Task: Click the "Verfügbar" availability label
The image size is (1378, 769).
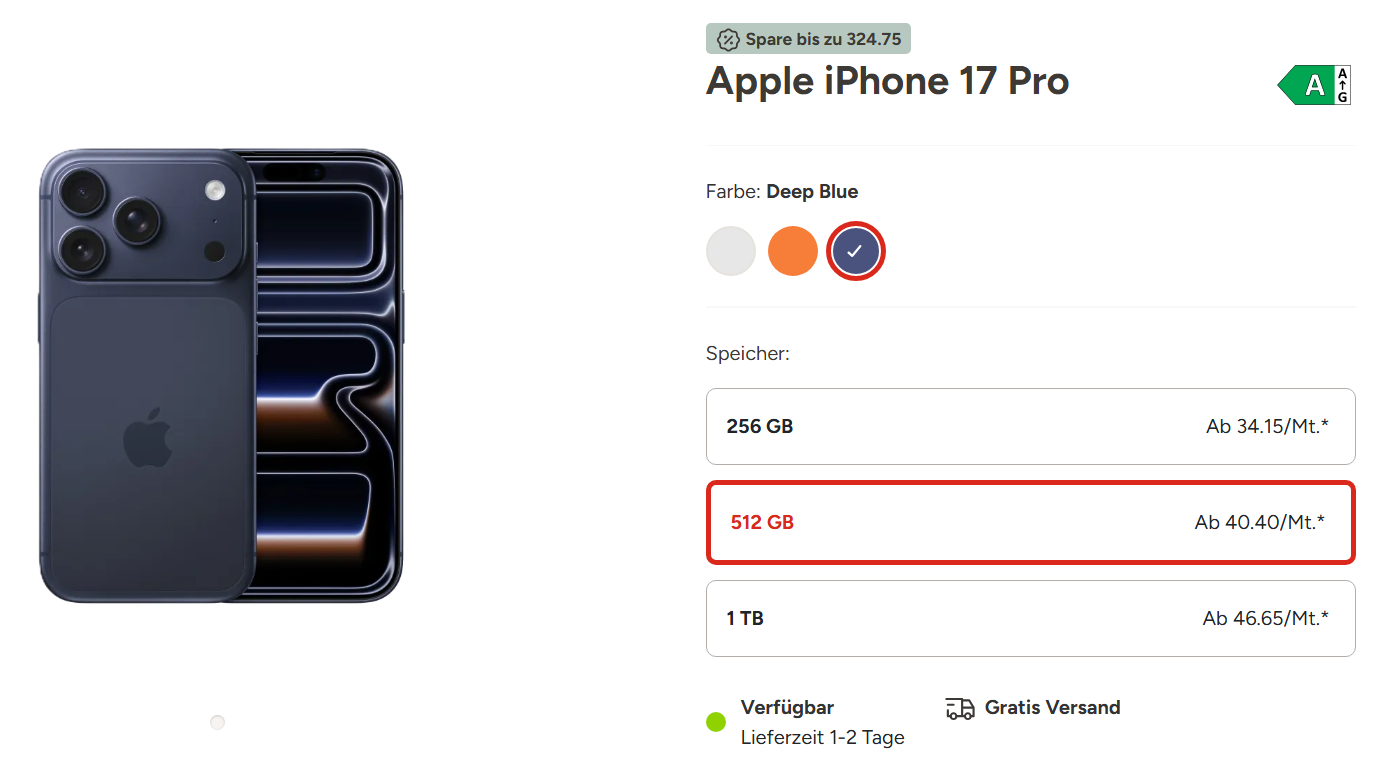Action: 787,708
